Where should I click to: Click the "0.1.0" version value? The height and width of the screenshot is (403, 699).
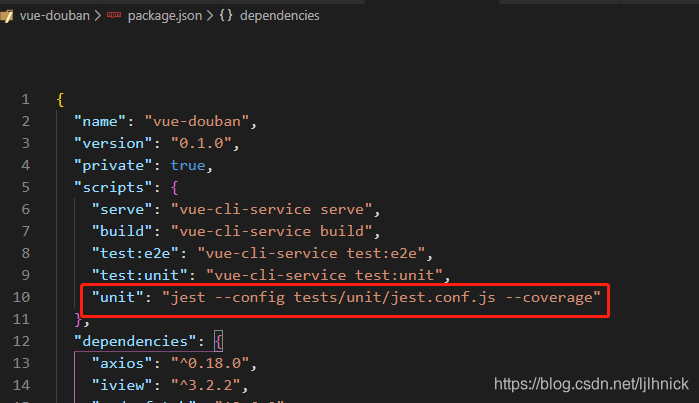point(201,144)
